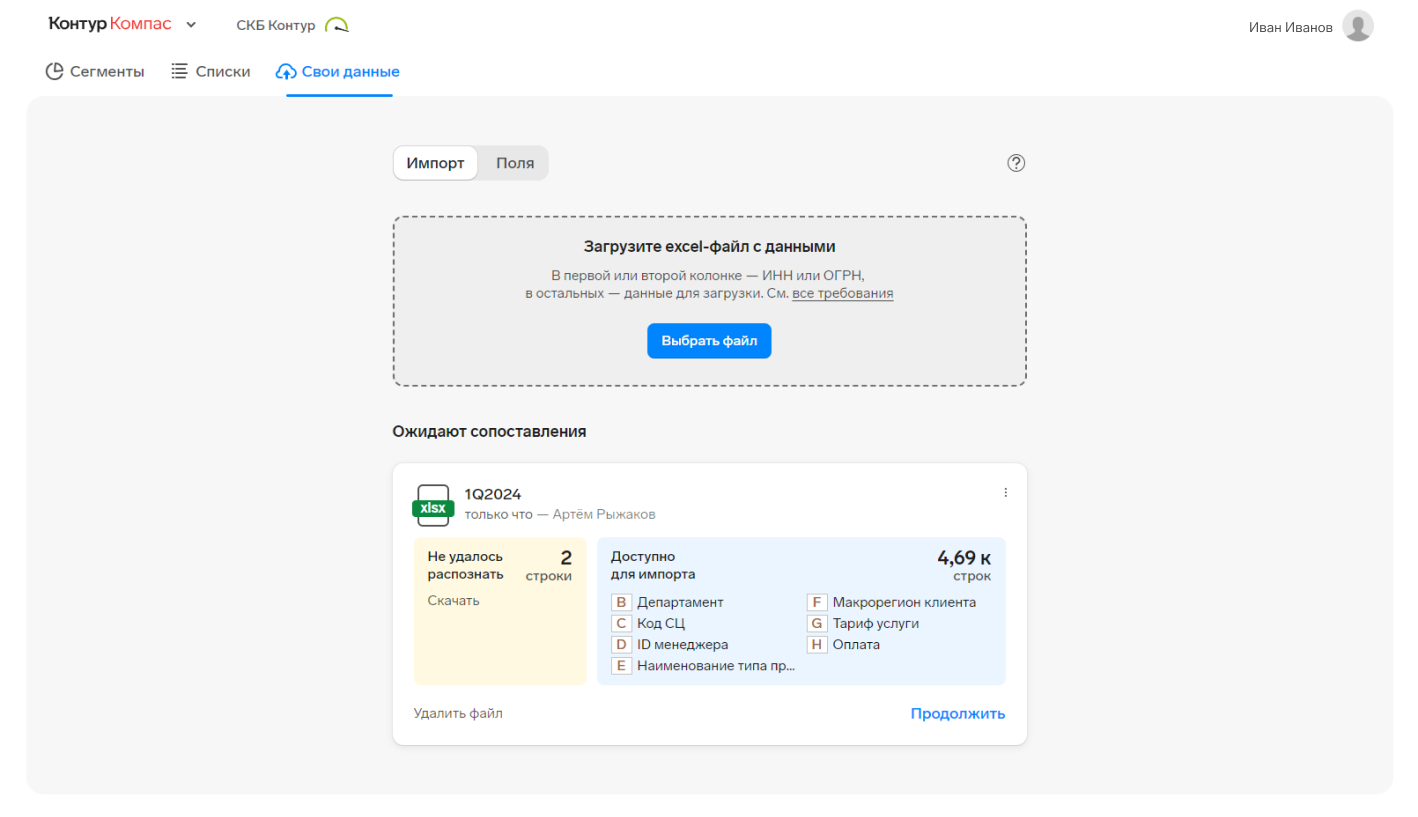
Task: Click the H column badge for Оплата
Action: pos(817,645)
